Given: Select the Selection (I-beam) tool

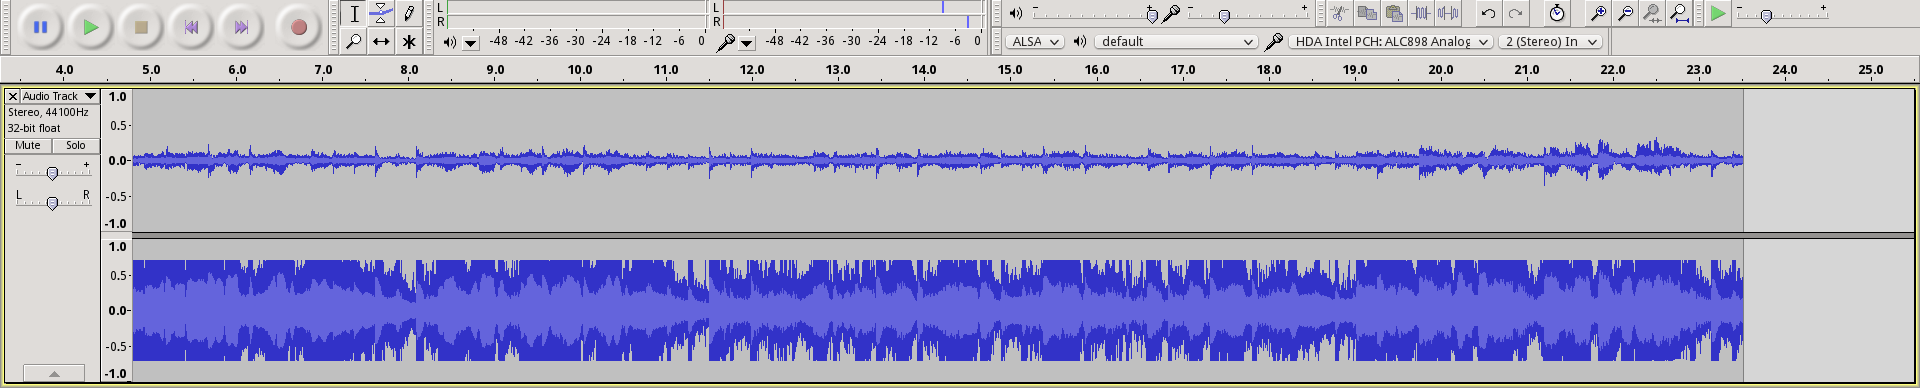Looking at the screenshot, I should click(354, 14).
